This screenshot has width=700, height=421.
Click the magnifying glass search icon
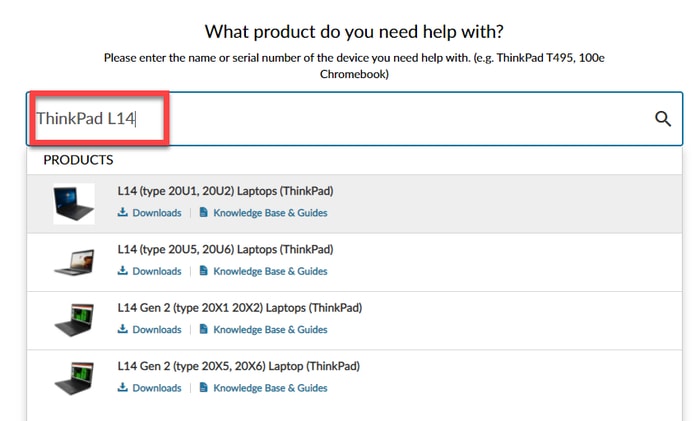[662, 119]
